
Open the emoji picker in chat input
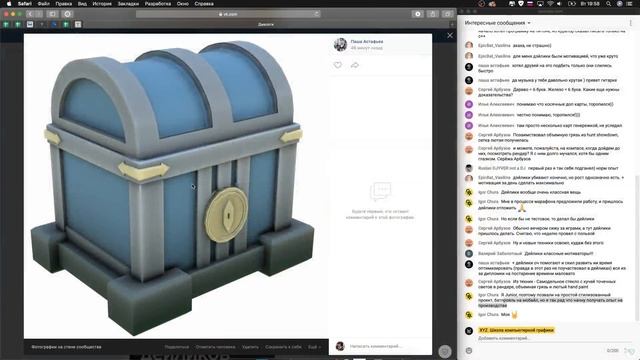pos(469,350)
